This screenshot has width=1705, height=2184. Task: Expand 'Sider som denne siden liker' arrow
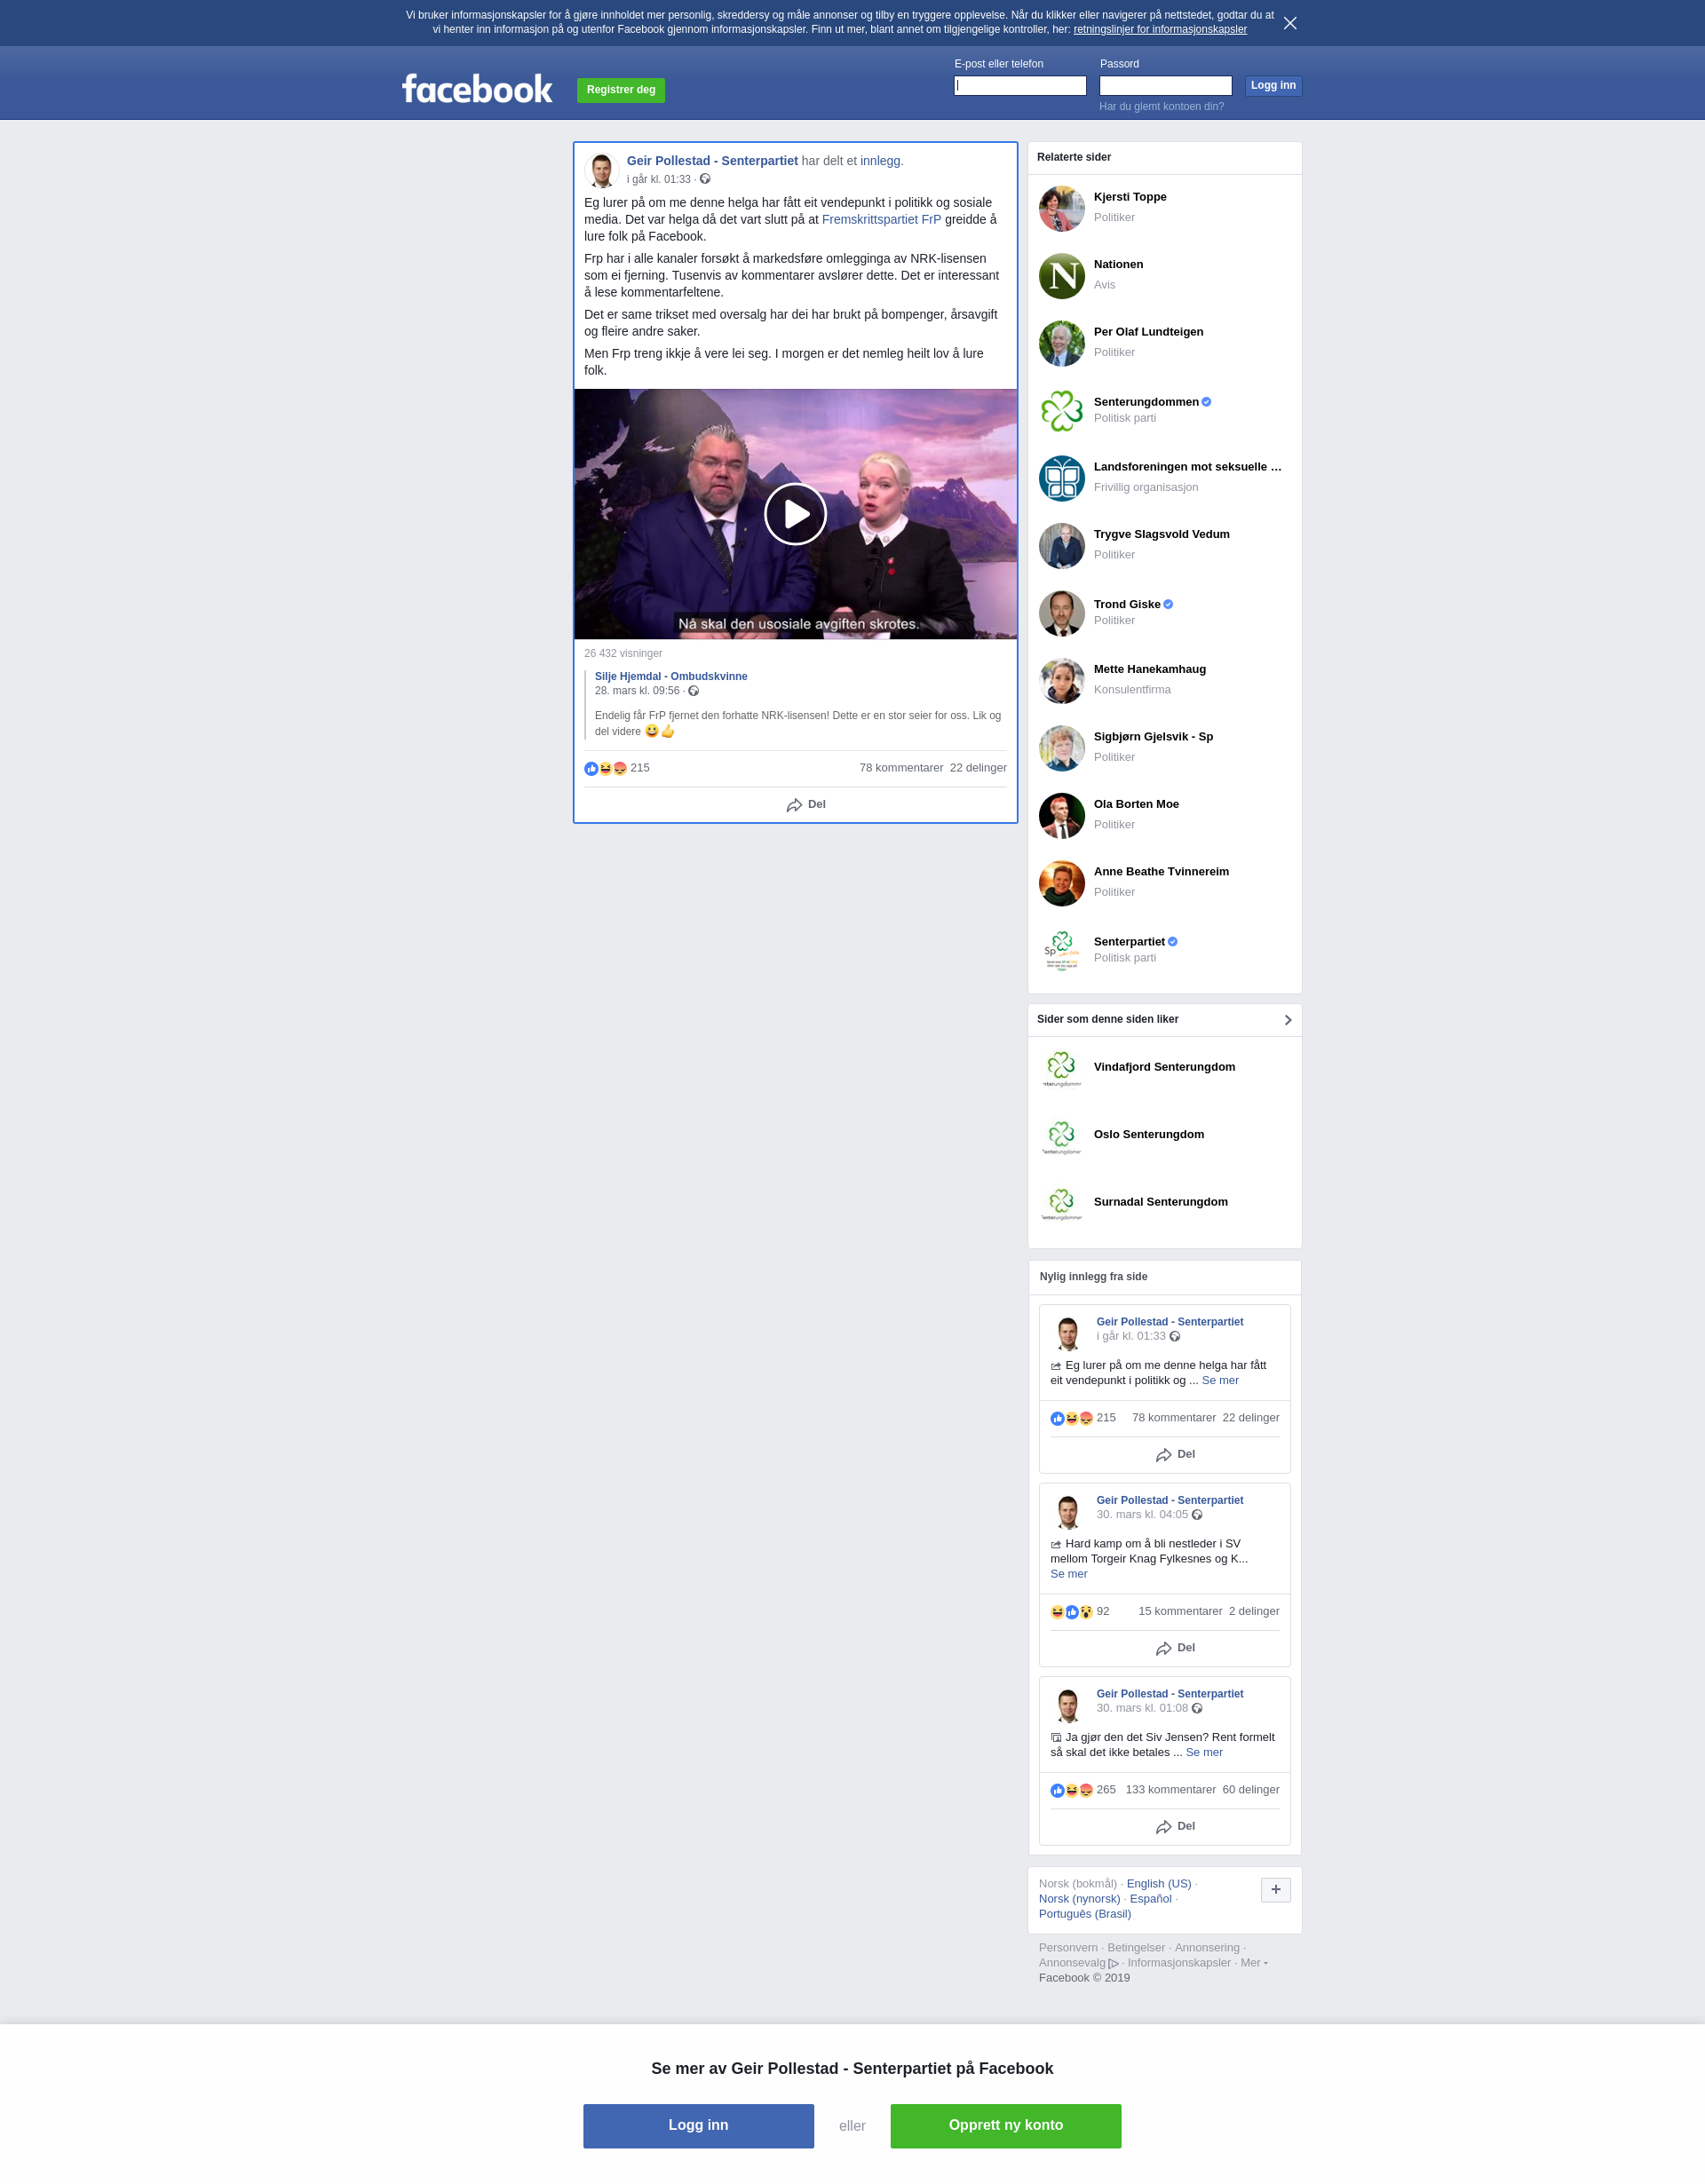(x=1288, y=1020)
